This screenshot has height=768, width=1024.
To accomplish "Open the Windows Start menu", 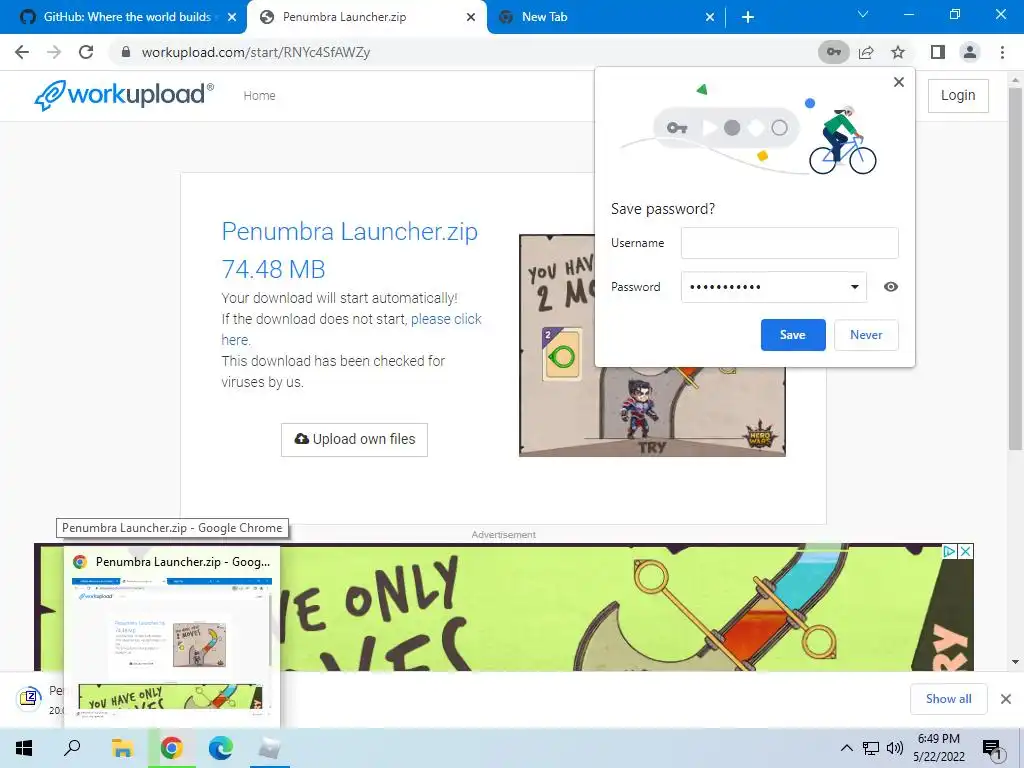I will pyautogui.click(x=24, y=748).
